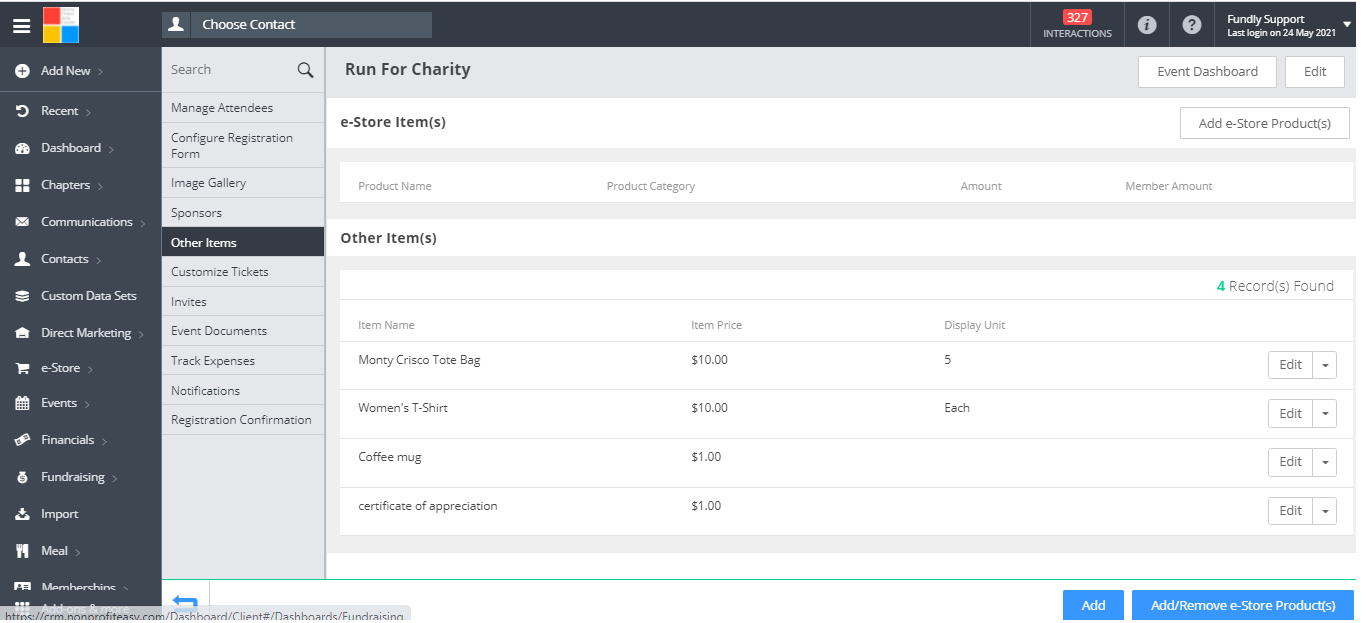Open Configure Registration Form item

pos(243,146)
